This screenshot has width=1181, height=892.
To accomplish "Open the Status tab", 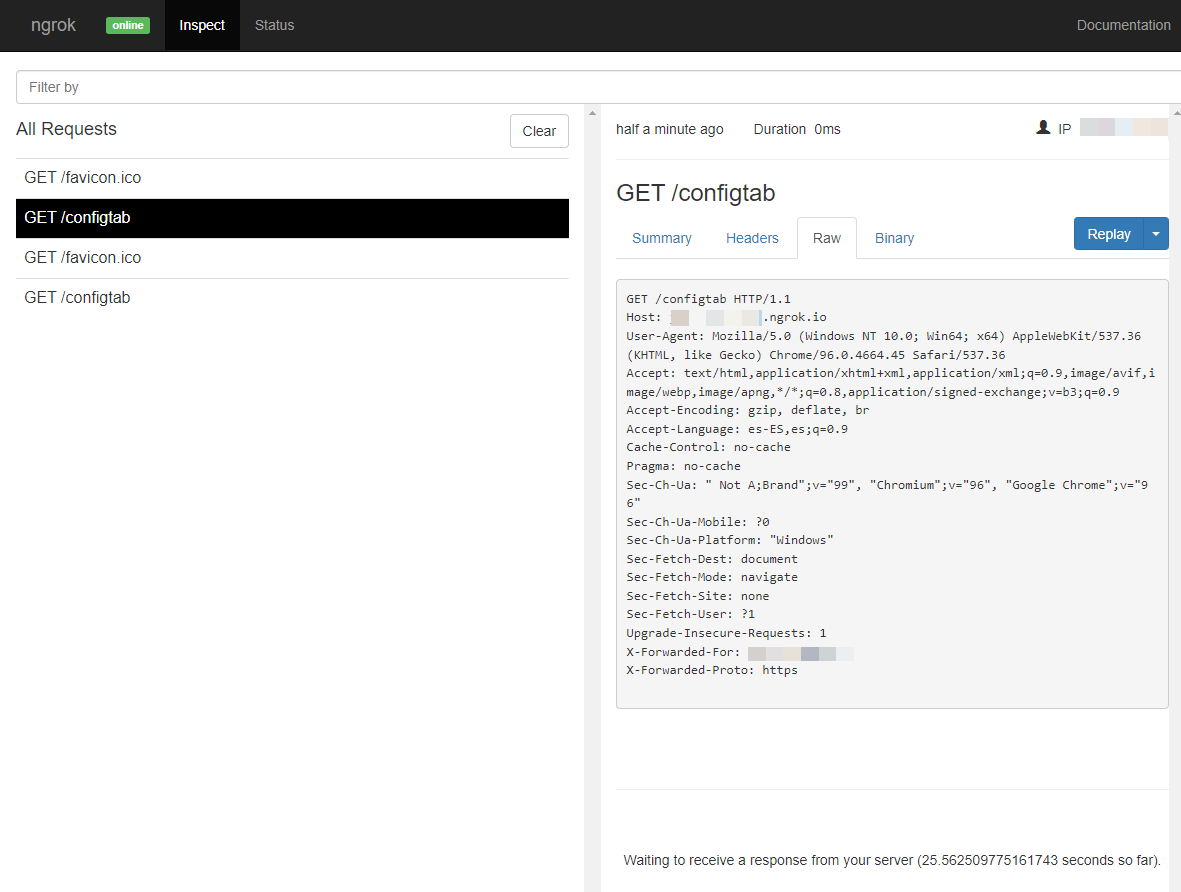I will pos(274,25).
